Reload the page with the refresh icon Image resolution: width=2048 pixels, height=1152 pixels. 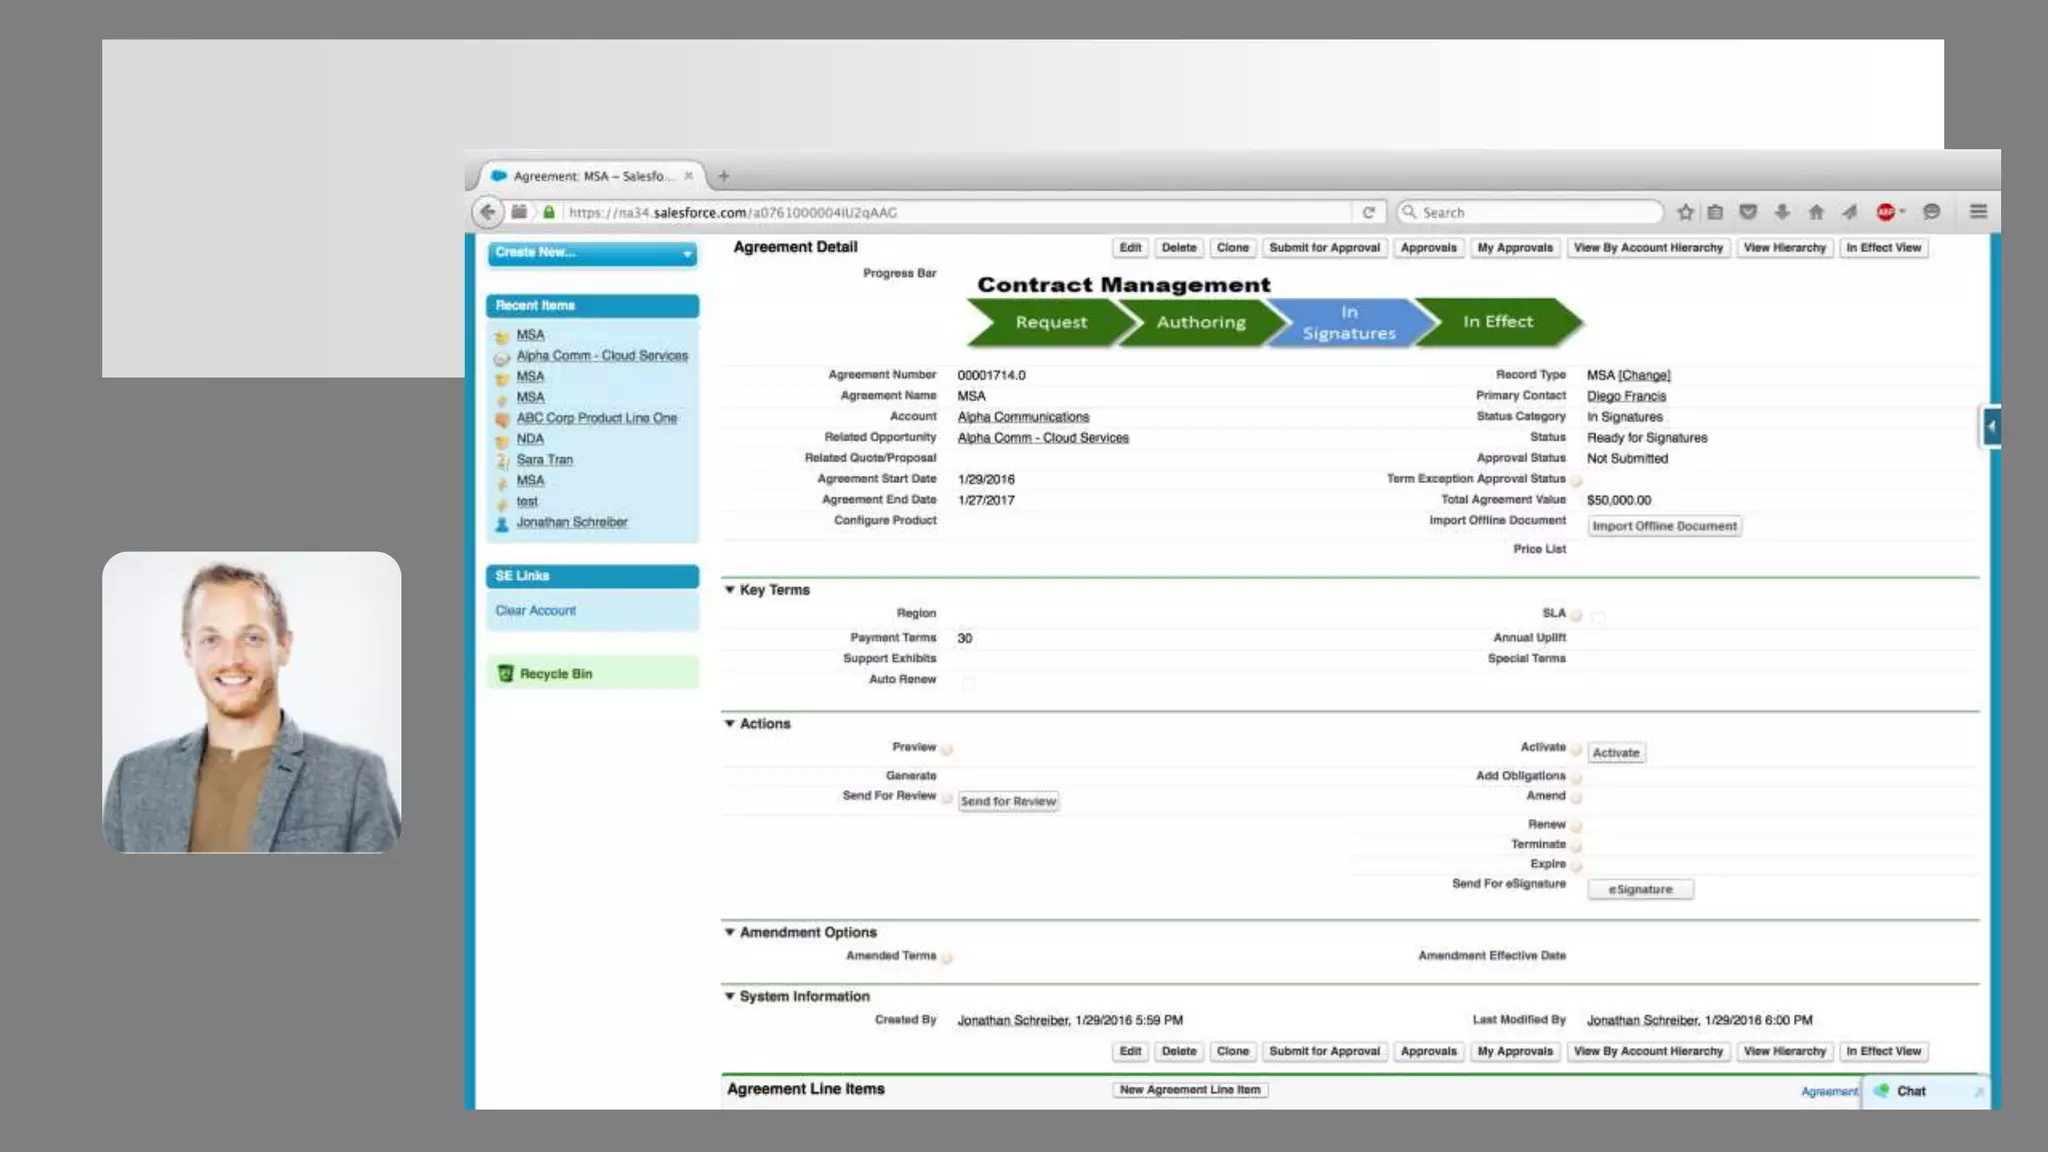[1368, 212]
